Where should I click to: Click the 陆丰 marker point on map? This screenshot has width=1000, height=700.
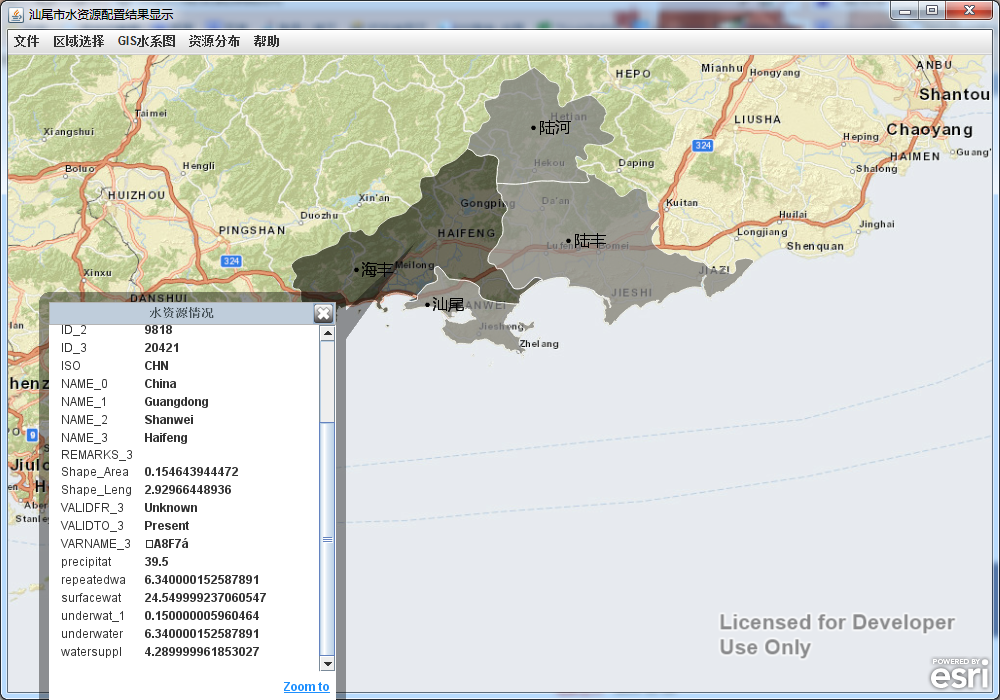(569, 240)
